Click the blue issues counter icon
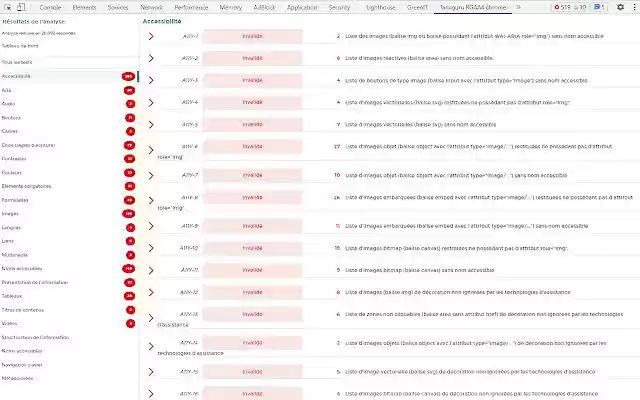The height and width of the screenshot is (400, 640). [599, 7]
